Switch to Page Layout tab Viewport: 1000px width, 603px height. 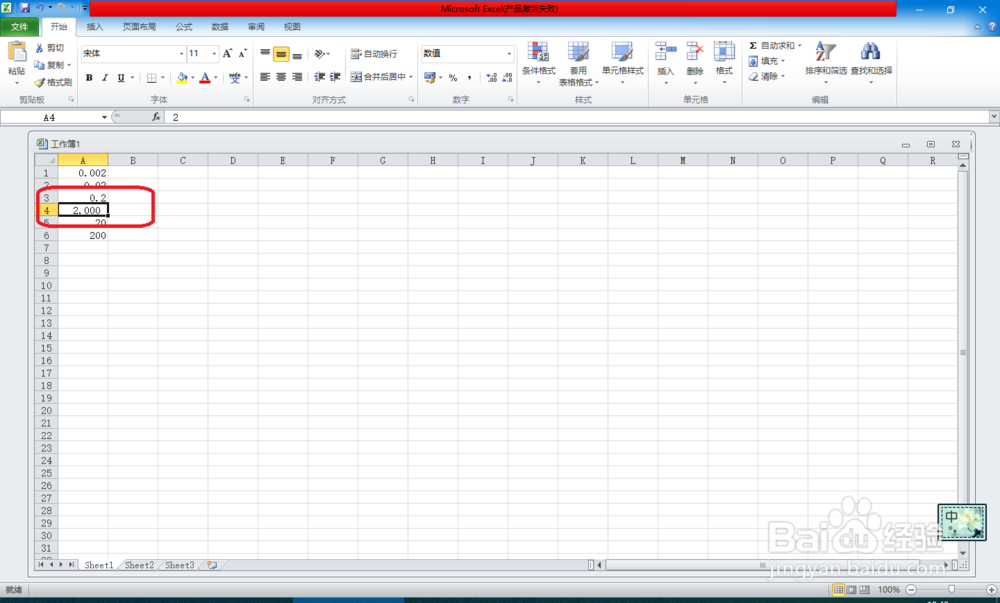(139, 27)
